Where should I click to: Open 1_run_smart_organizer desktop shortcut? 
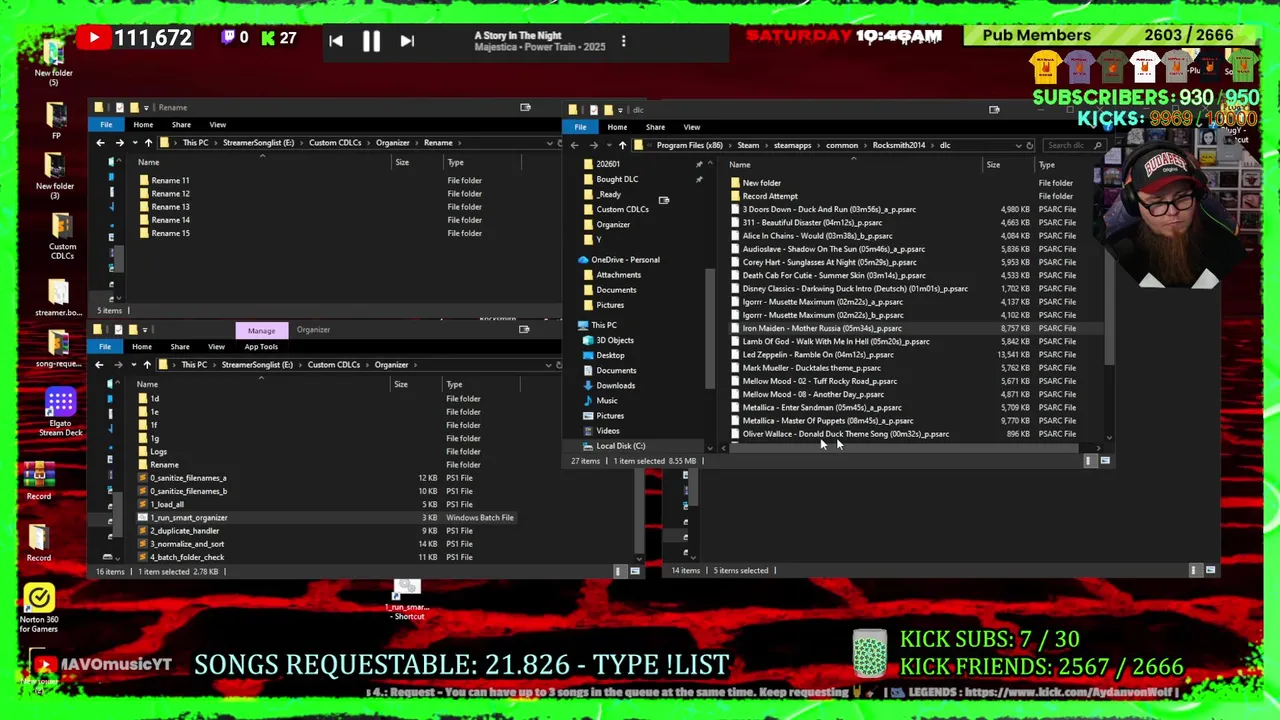point(407,599)
